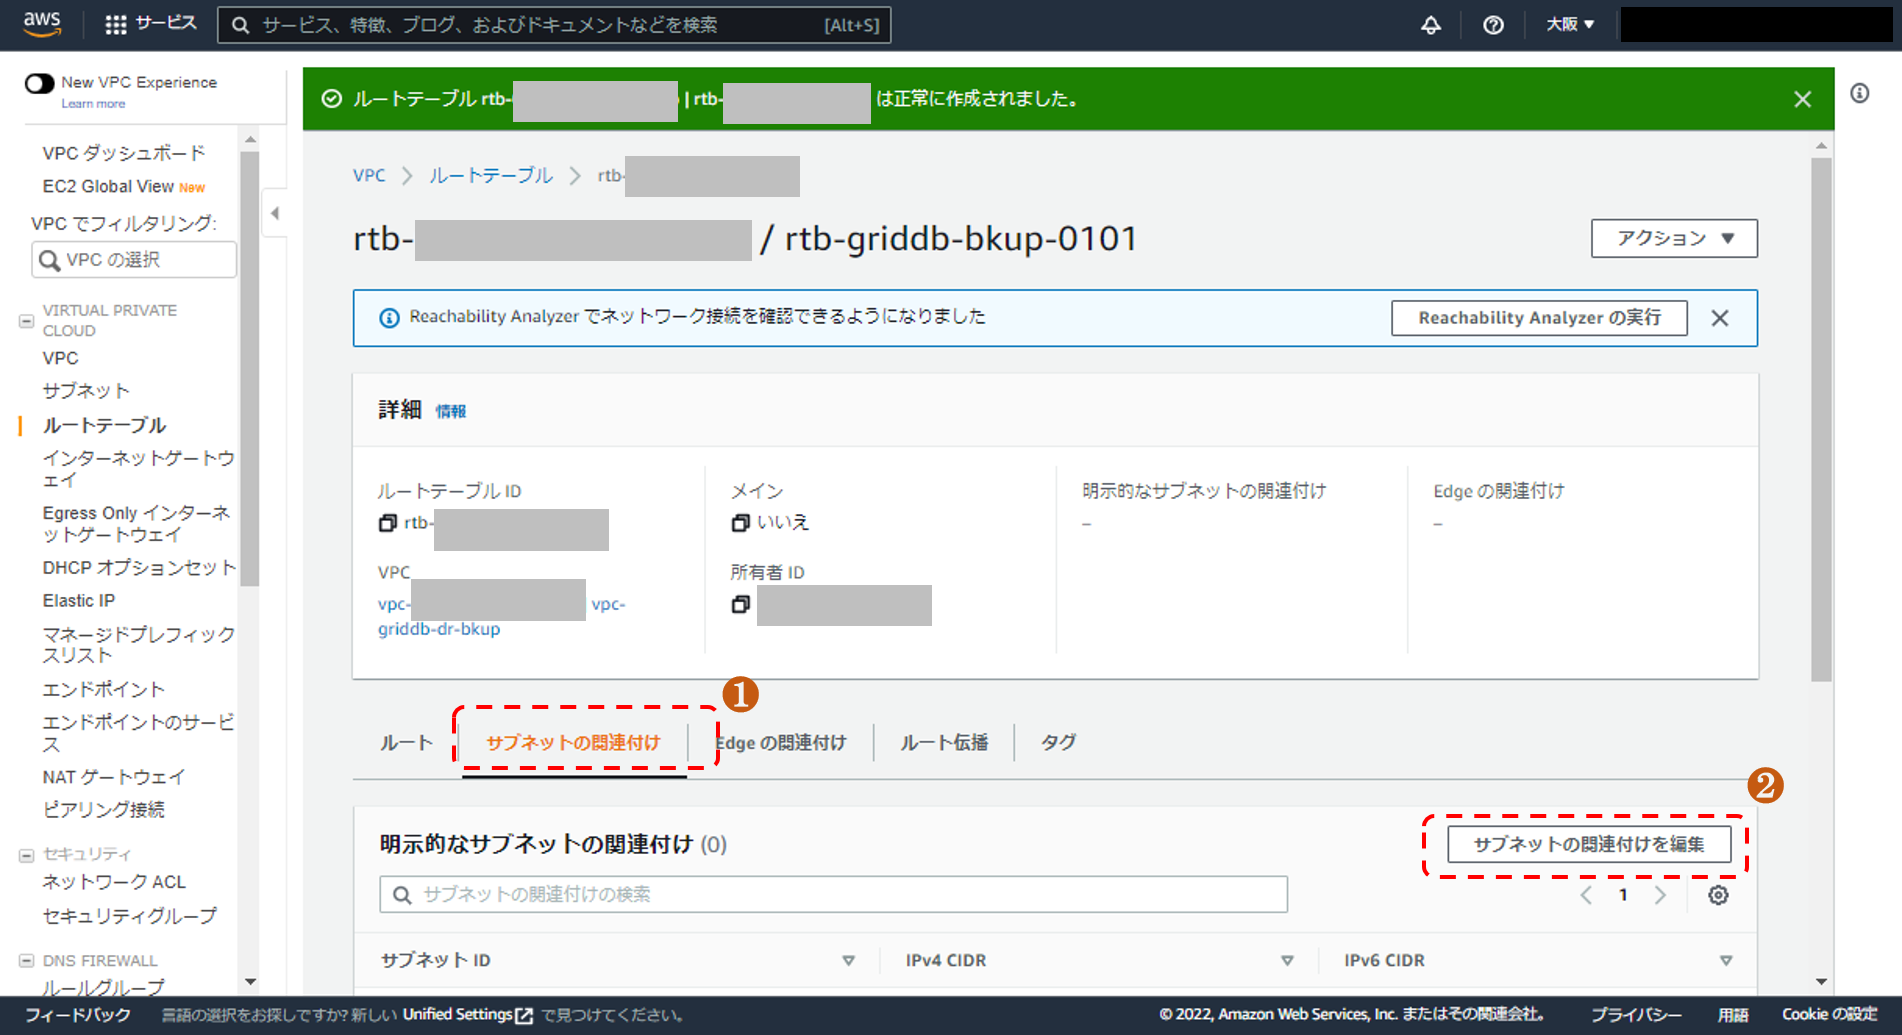
Task: Switch to the ルート tab
Action: coord(406,742)
